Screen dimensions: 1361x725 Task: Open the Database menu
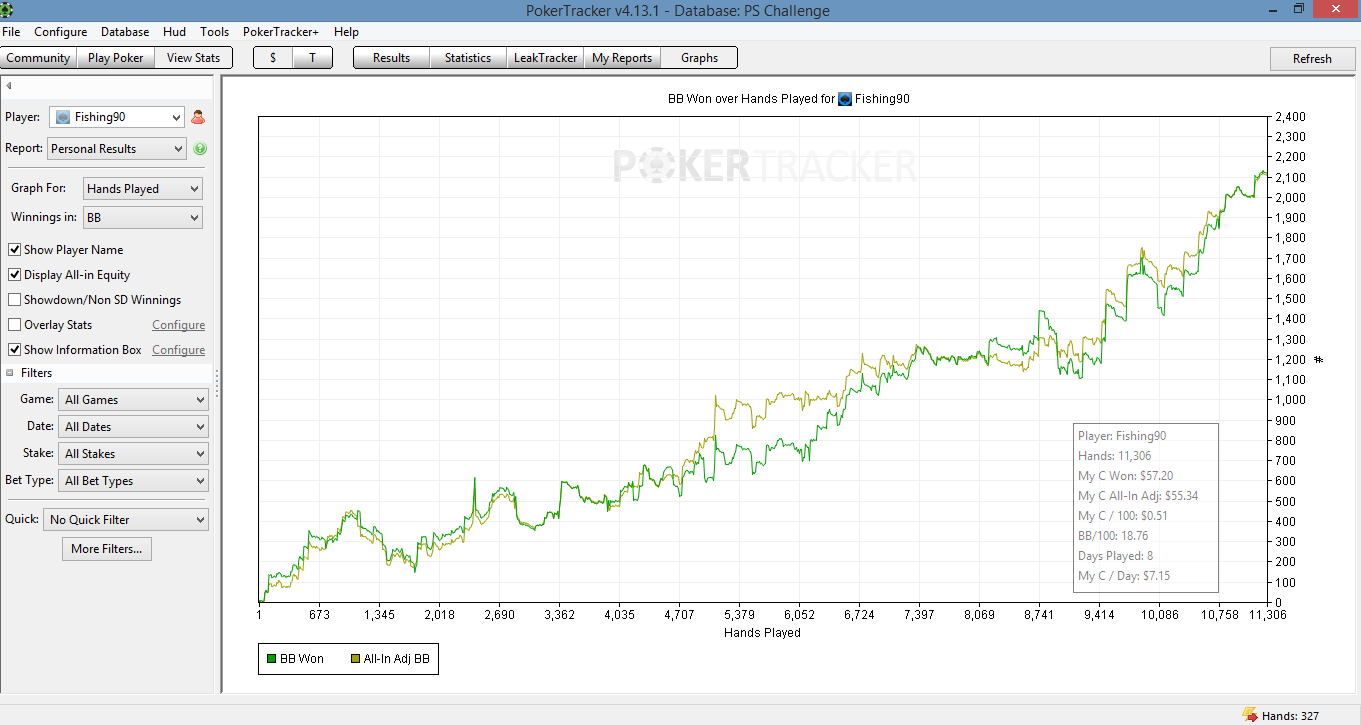click(125, 32)
